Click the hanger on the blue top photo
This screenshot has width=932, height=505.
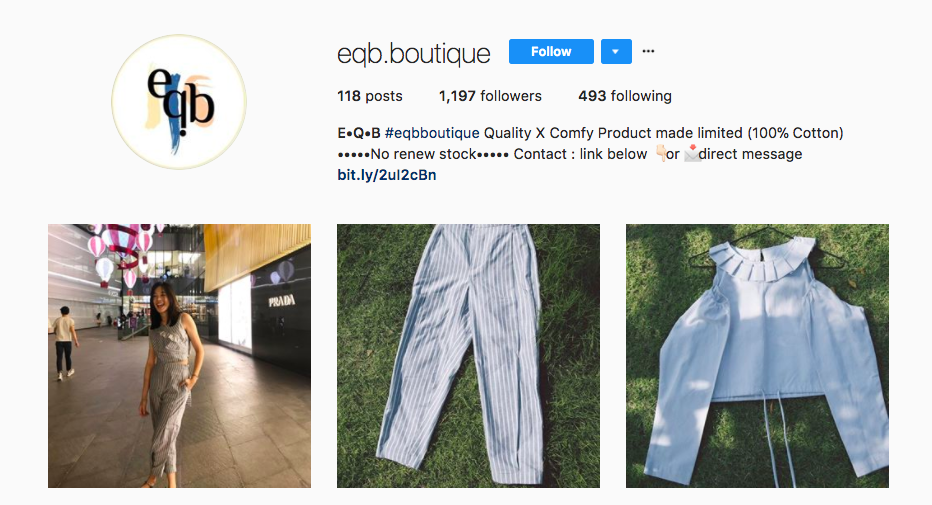click(767, 247)
